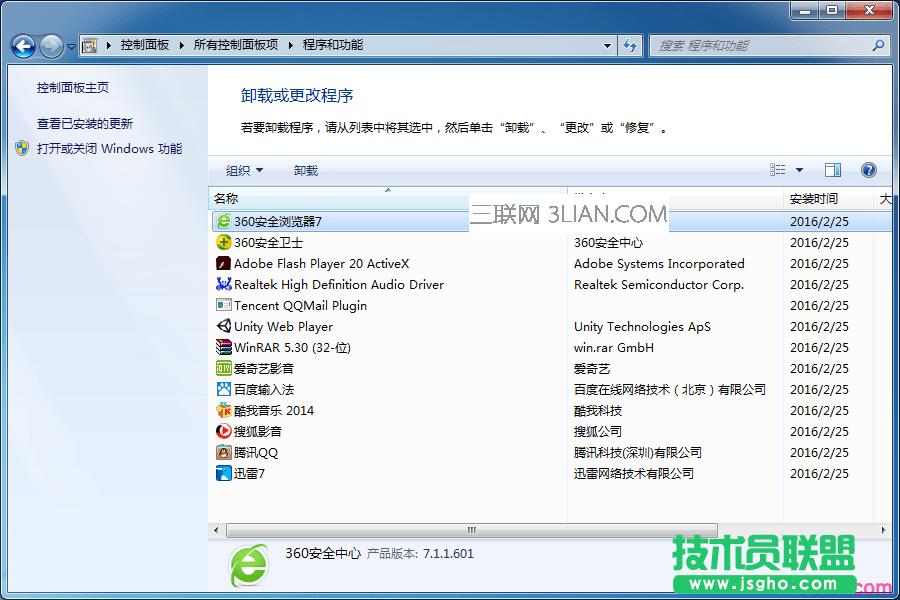
Task: Click the 爱奇艺影音 icon
Action: (x=223, y=368)
